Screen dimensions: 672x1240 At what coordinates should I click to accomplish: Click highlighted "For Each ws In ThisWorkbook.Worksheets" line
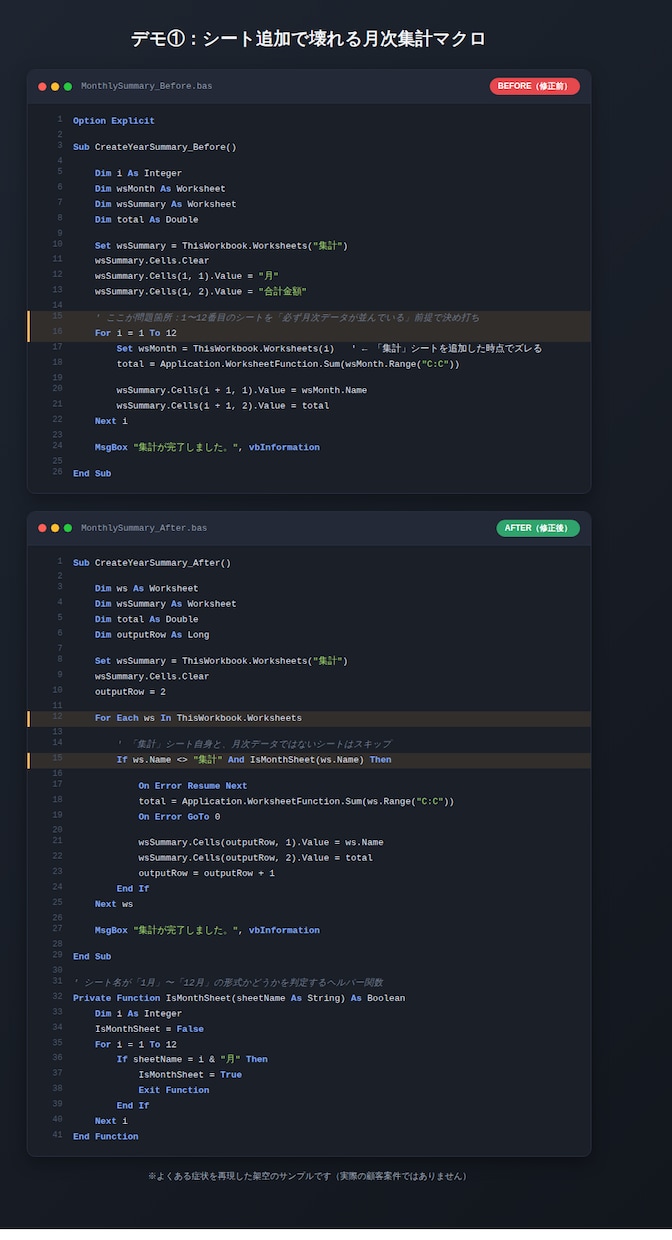(310, 718)
